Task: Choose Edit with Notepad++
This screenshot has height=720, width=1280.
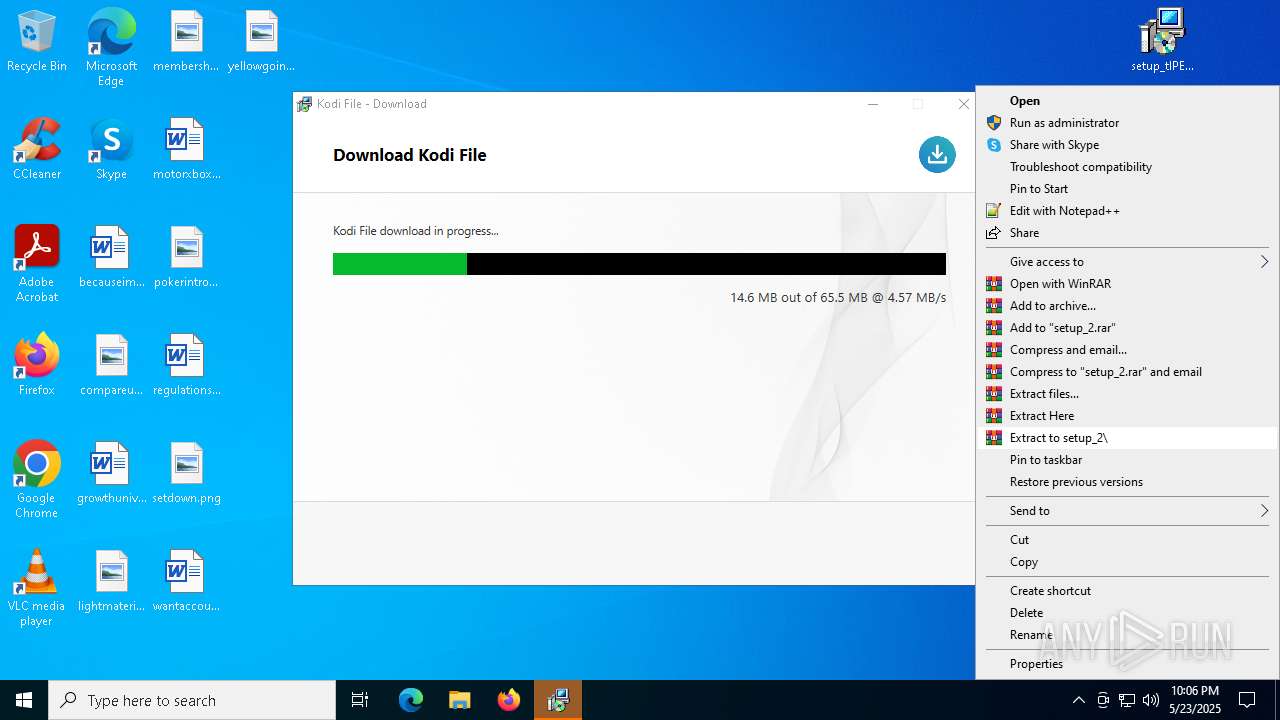Action: click(1127, 211)
